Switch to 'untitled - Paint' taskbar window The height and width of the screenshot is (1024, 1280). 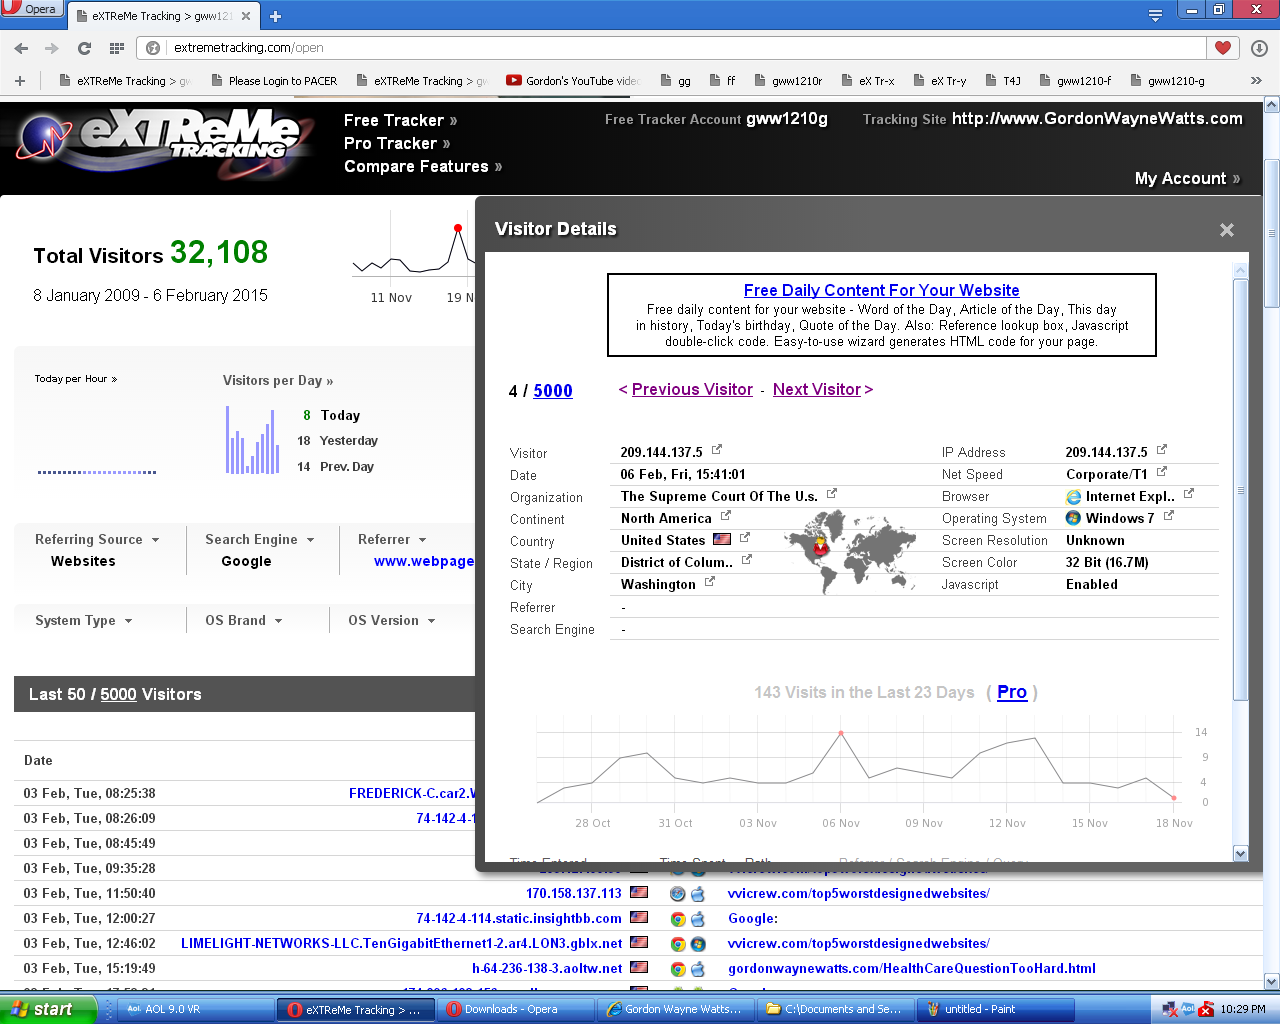pyautogui.click(x=996, y=1009)
